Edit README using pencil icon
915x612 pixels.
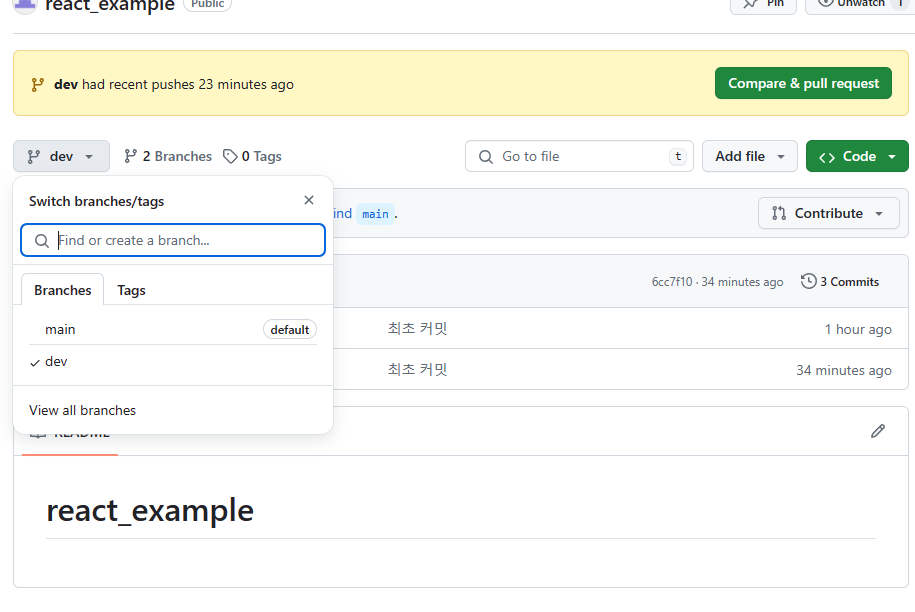[878, 431]
